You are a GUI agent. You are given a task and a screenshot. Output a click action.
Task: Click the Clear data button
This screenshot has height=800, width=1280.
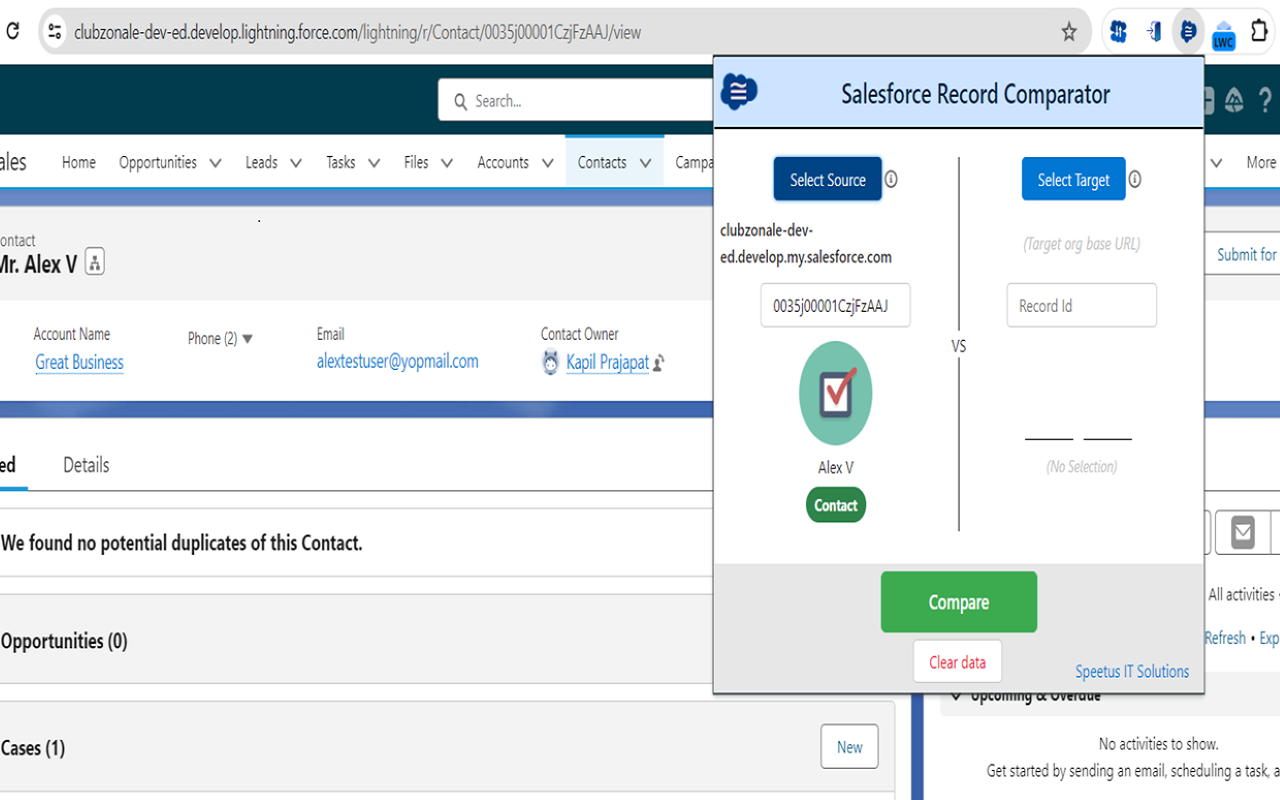coord(958,662)
